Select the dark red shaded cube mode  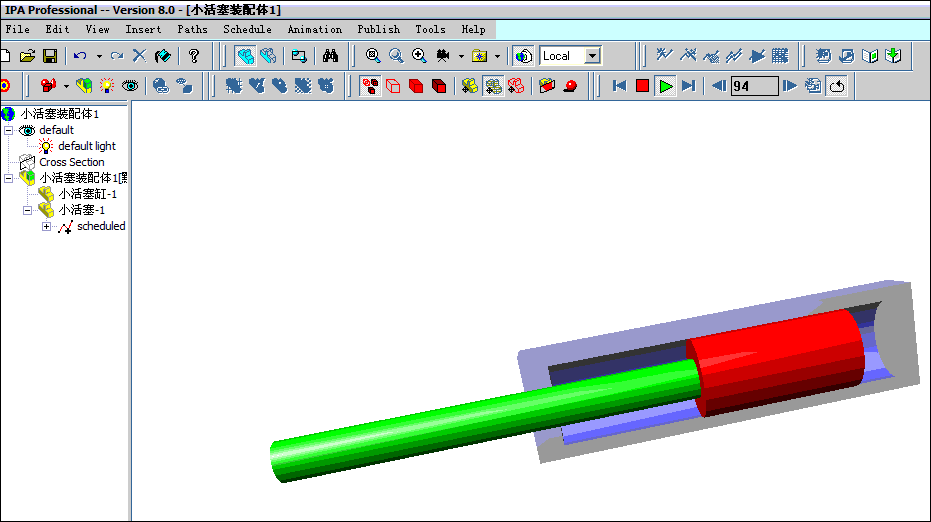pyautogui.click(x=439, y=86)
